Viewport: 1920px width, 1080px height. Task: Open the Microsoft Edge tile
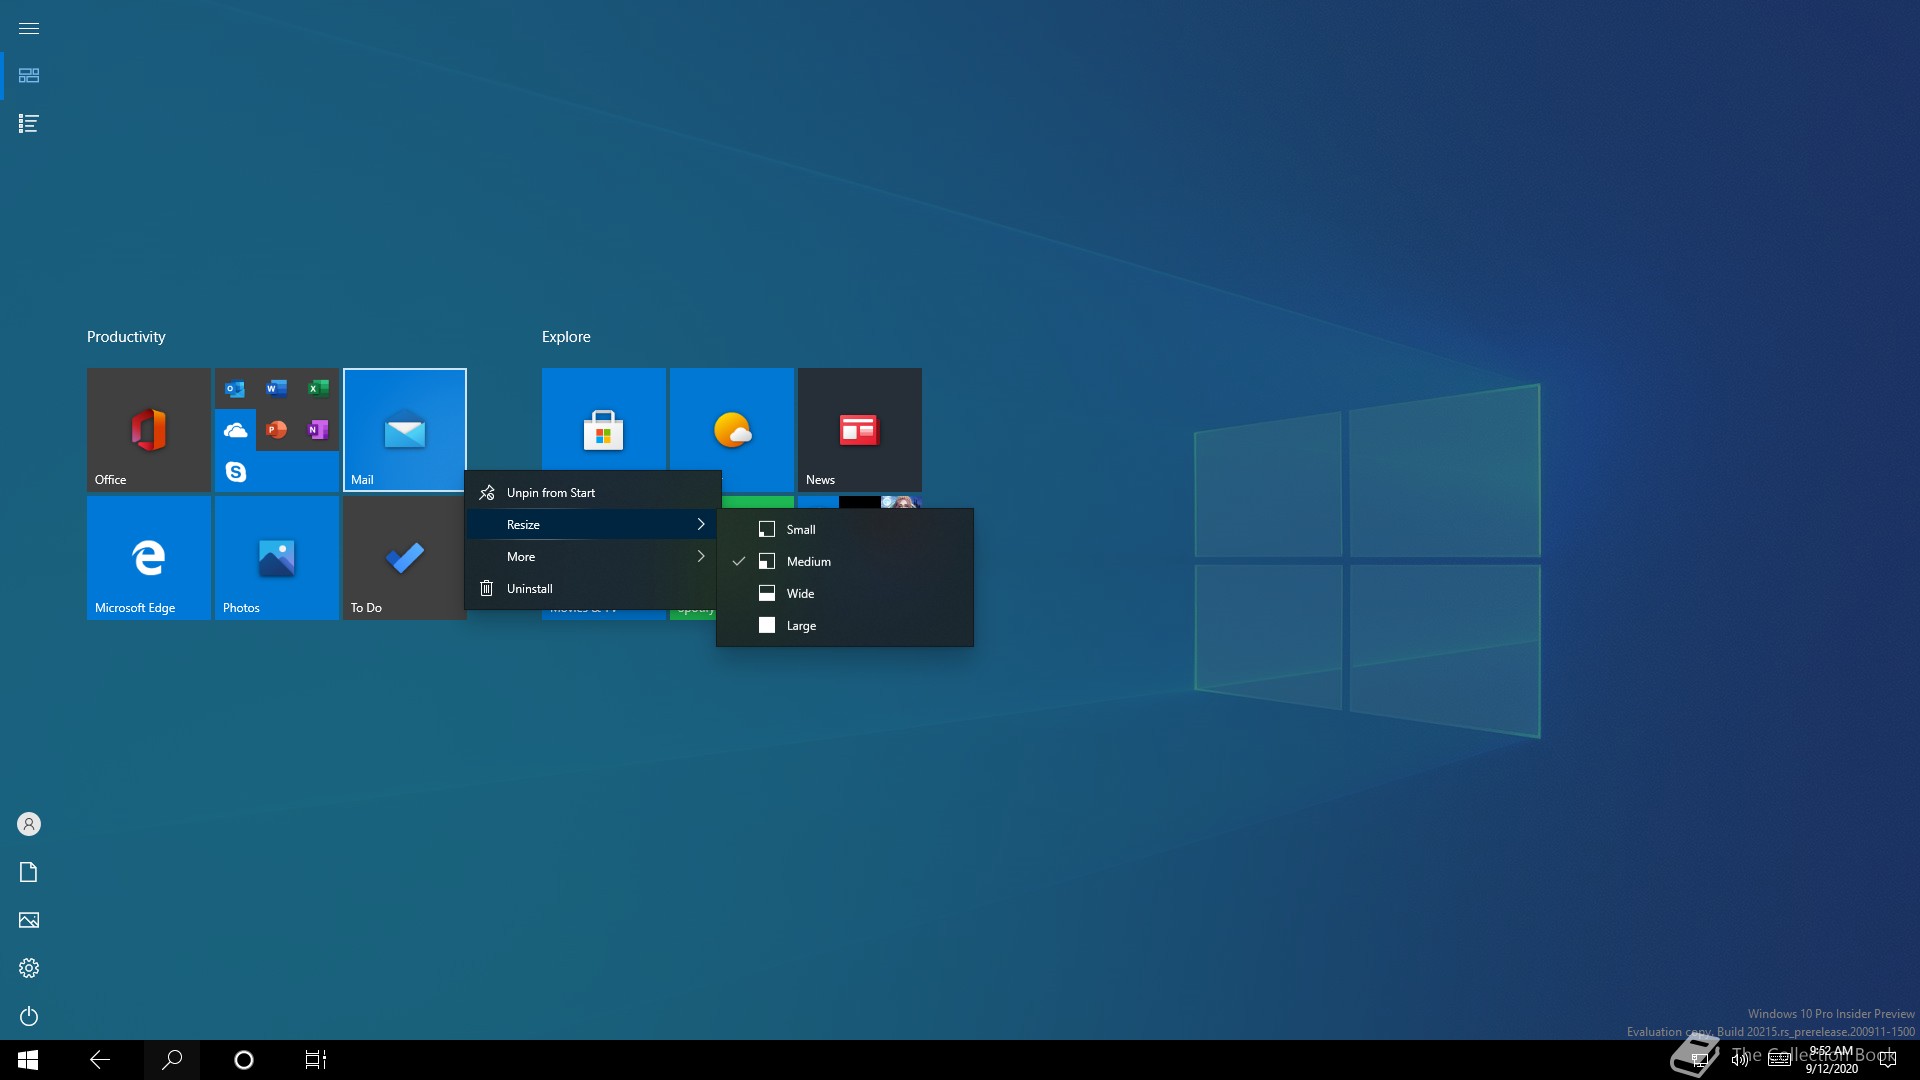(149, 558)
